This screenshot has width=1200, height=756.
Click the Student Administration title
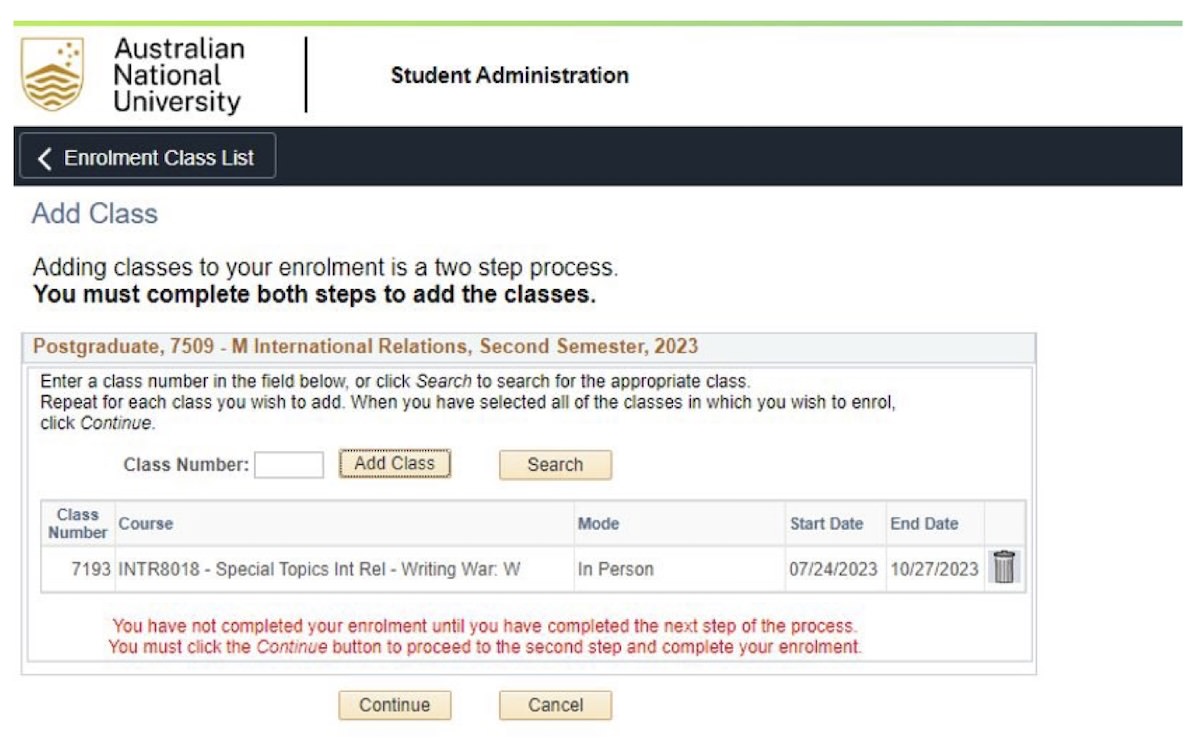[510, 75]
